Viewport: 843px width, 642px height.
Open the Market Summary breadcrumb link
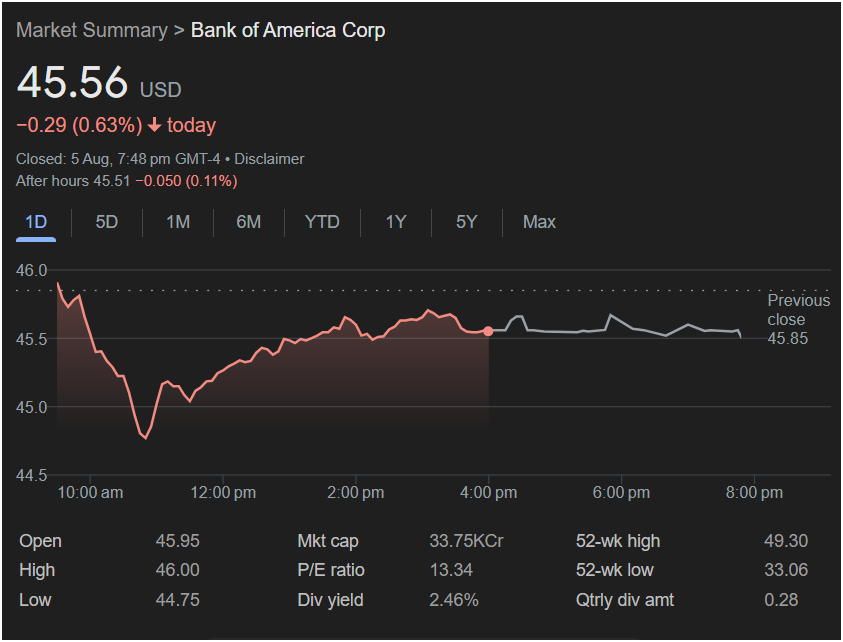coord(92,30)
